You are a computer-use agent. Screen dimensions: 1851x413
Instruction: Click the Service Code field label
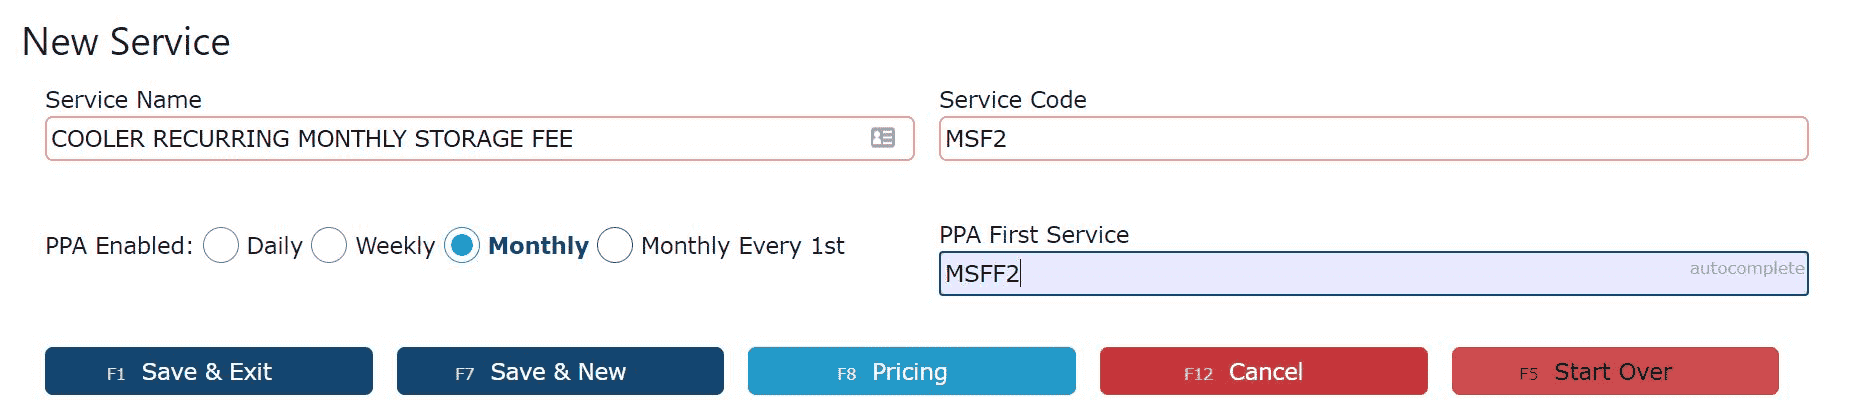click(1012, 100)
